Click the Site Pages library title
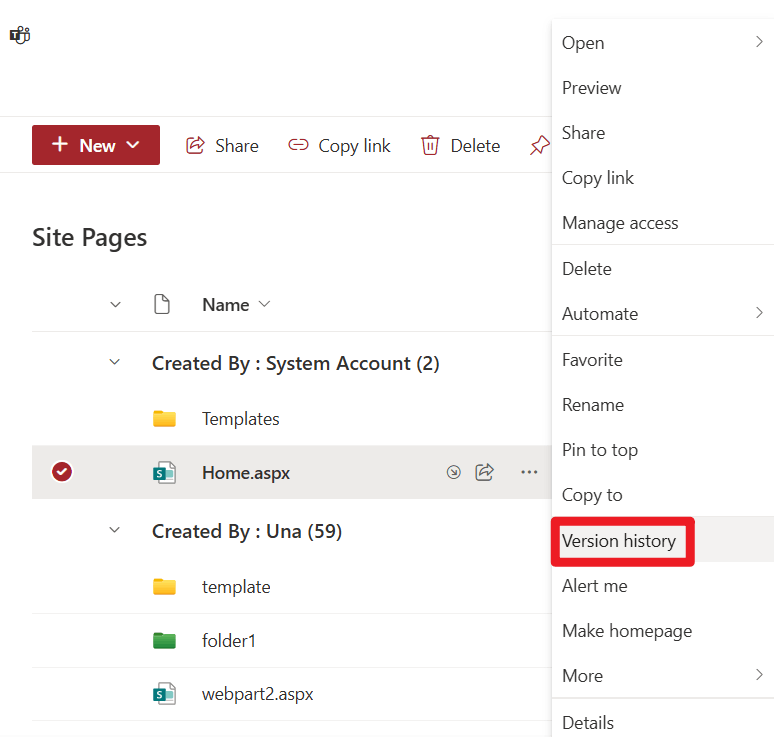The height and width of the screenshot is (737, 774). [x=89, y=238]
